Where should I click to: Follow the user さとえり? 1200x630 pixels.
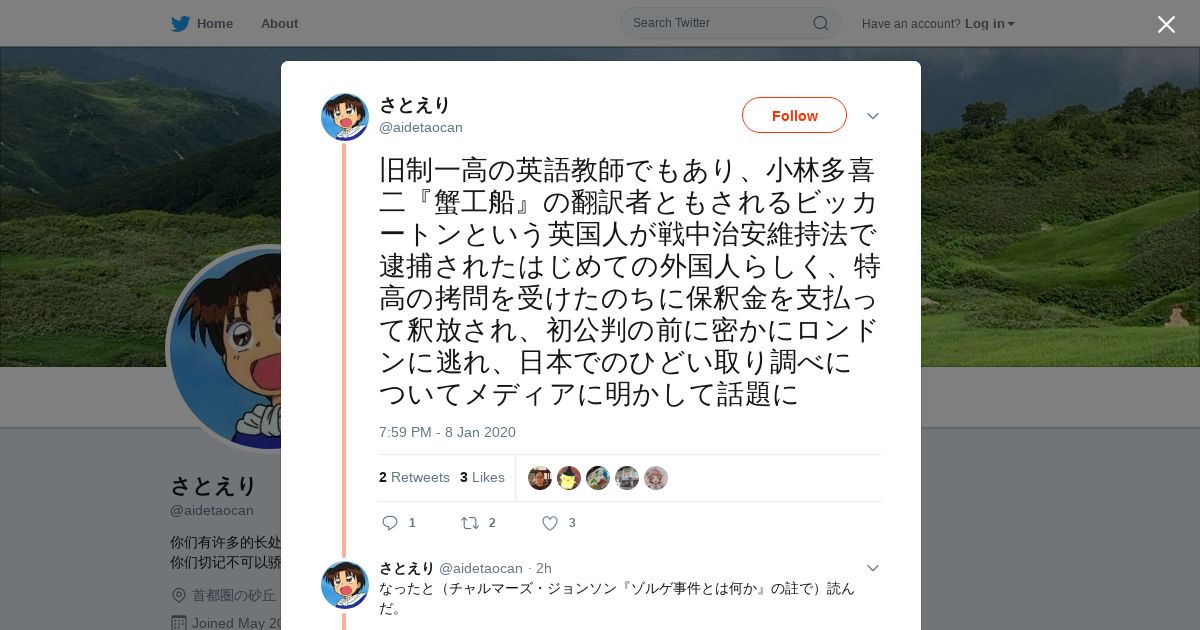tap(794, 115)
